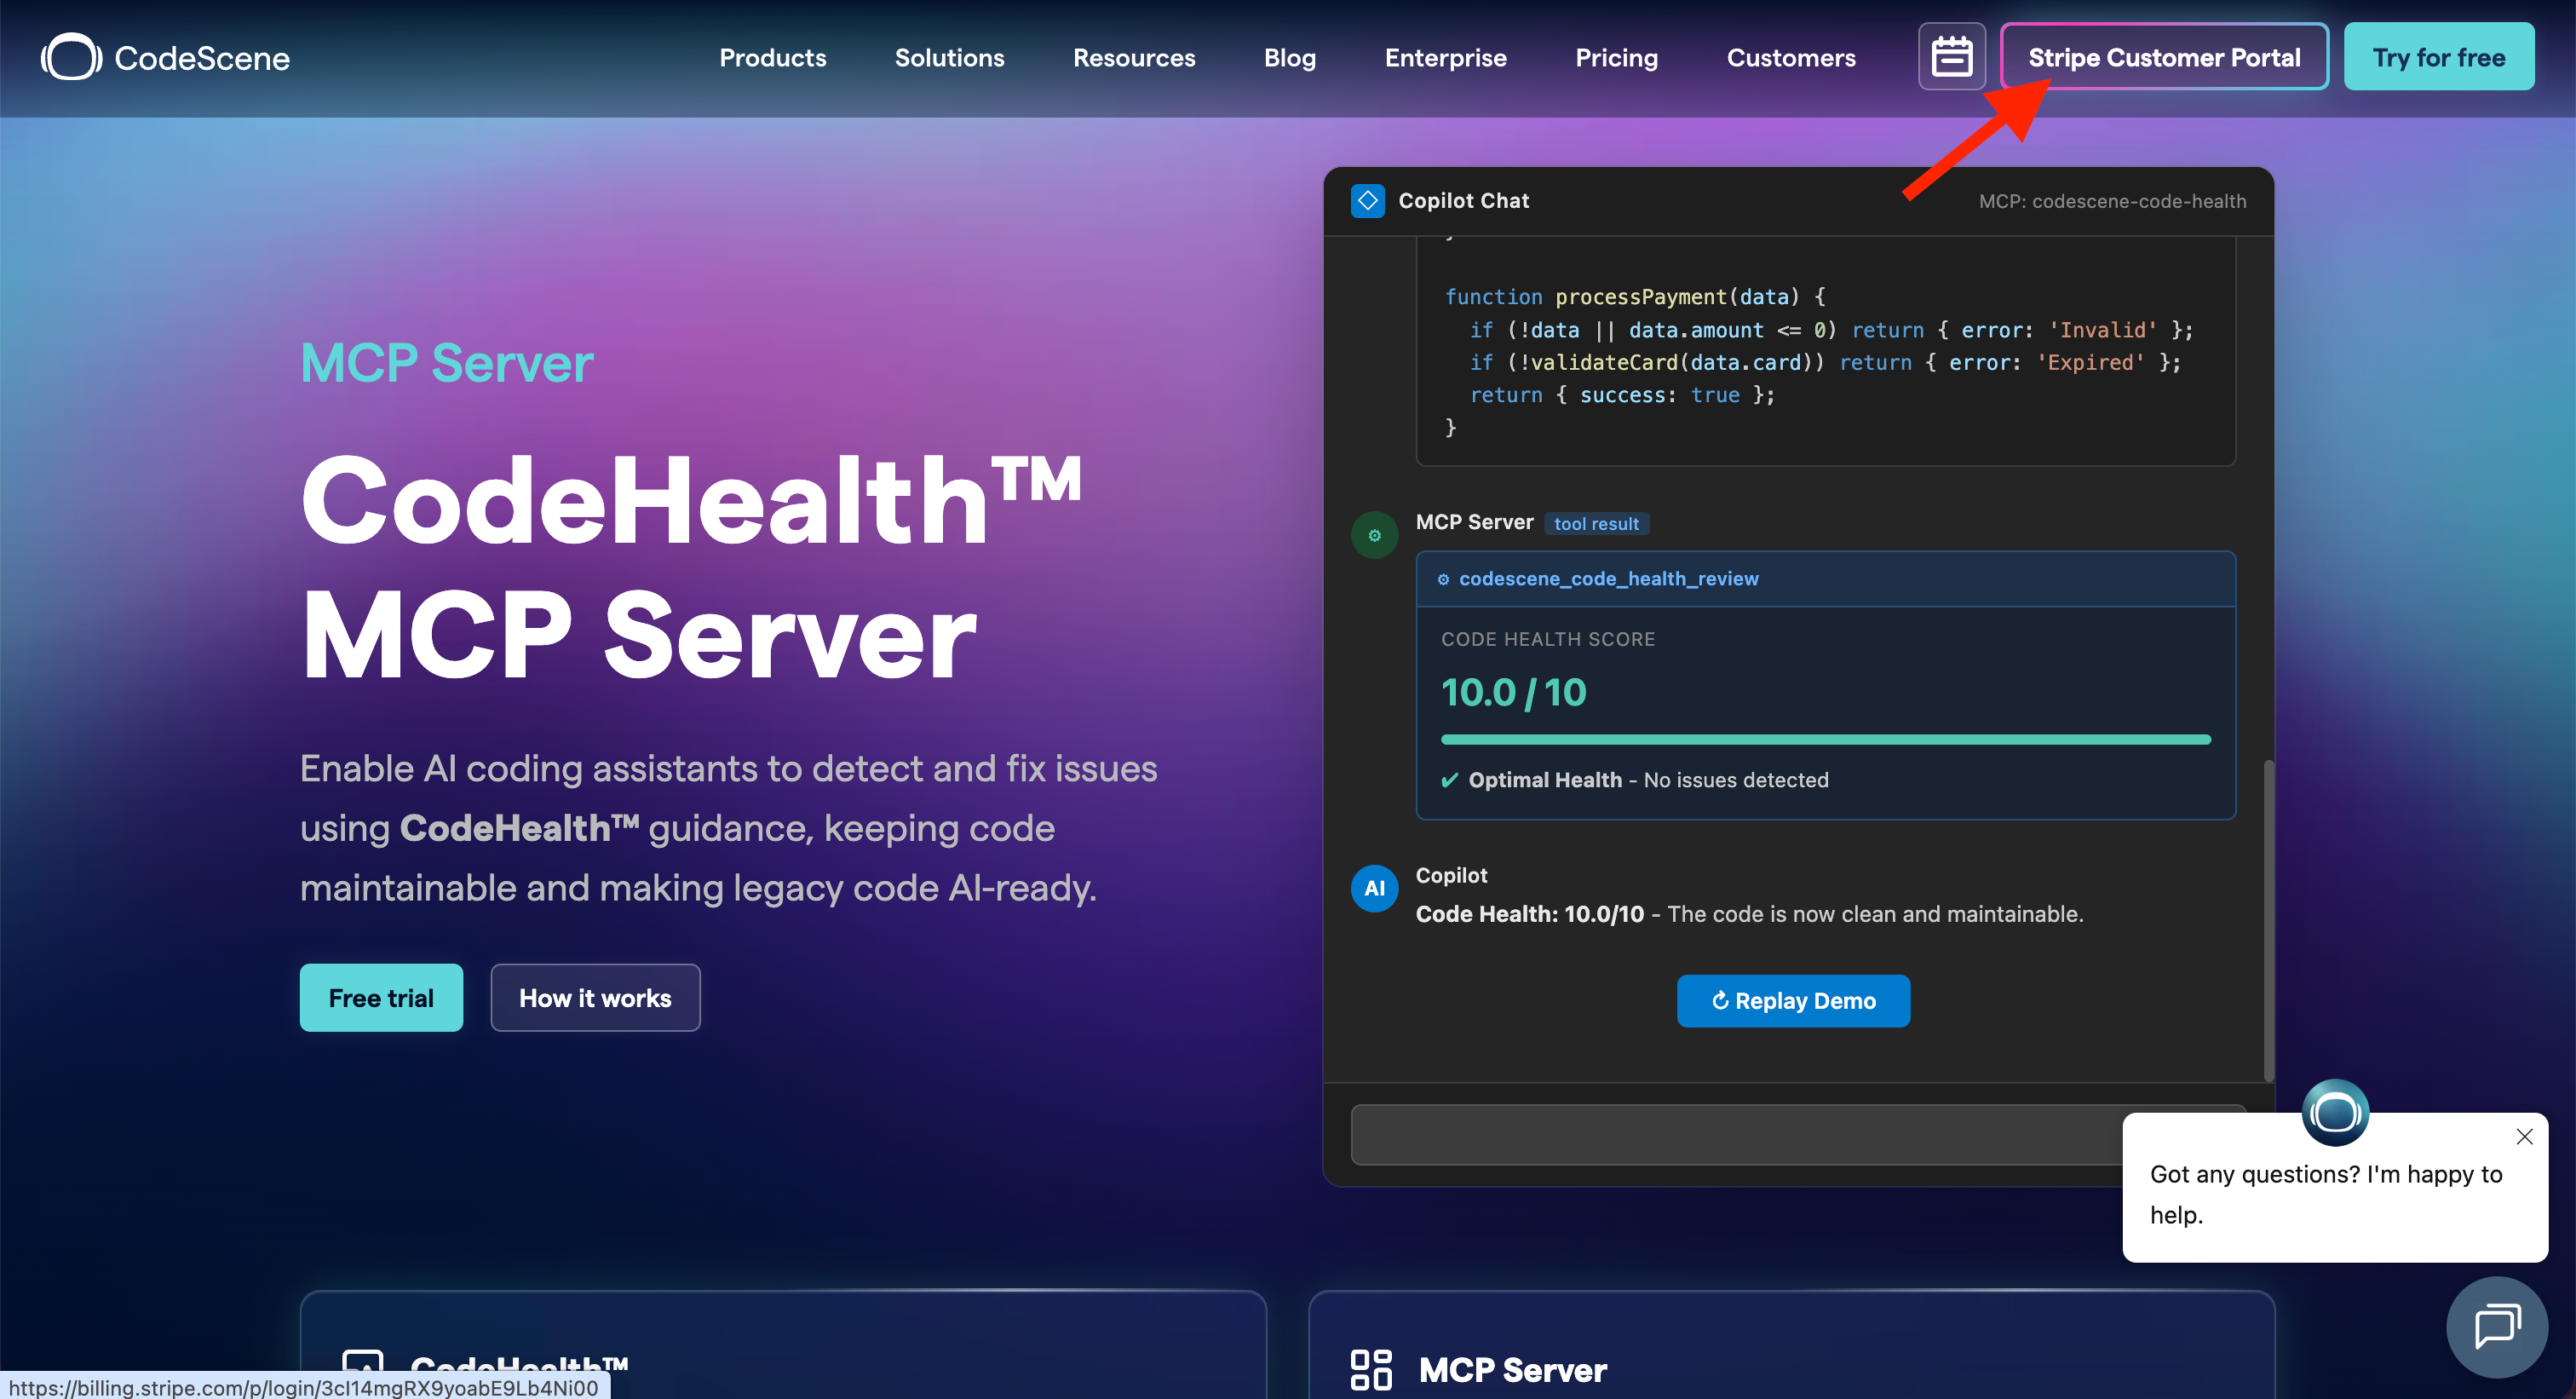Image resolution: width=2576 pixels, height=1399 pixels.
Task: Start the Free trial
Action: [381, 997]
